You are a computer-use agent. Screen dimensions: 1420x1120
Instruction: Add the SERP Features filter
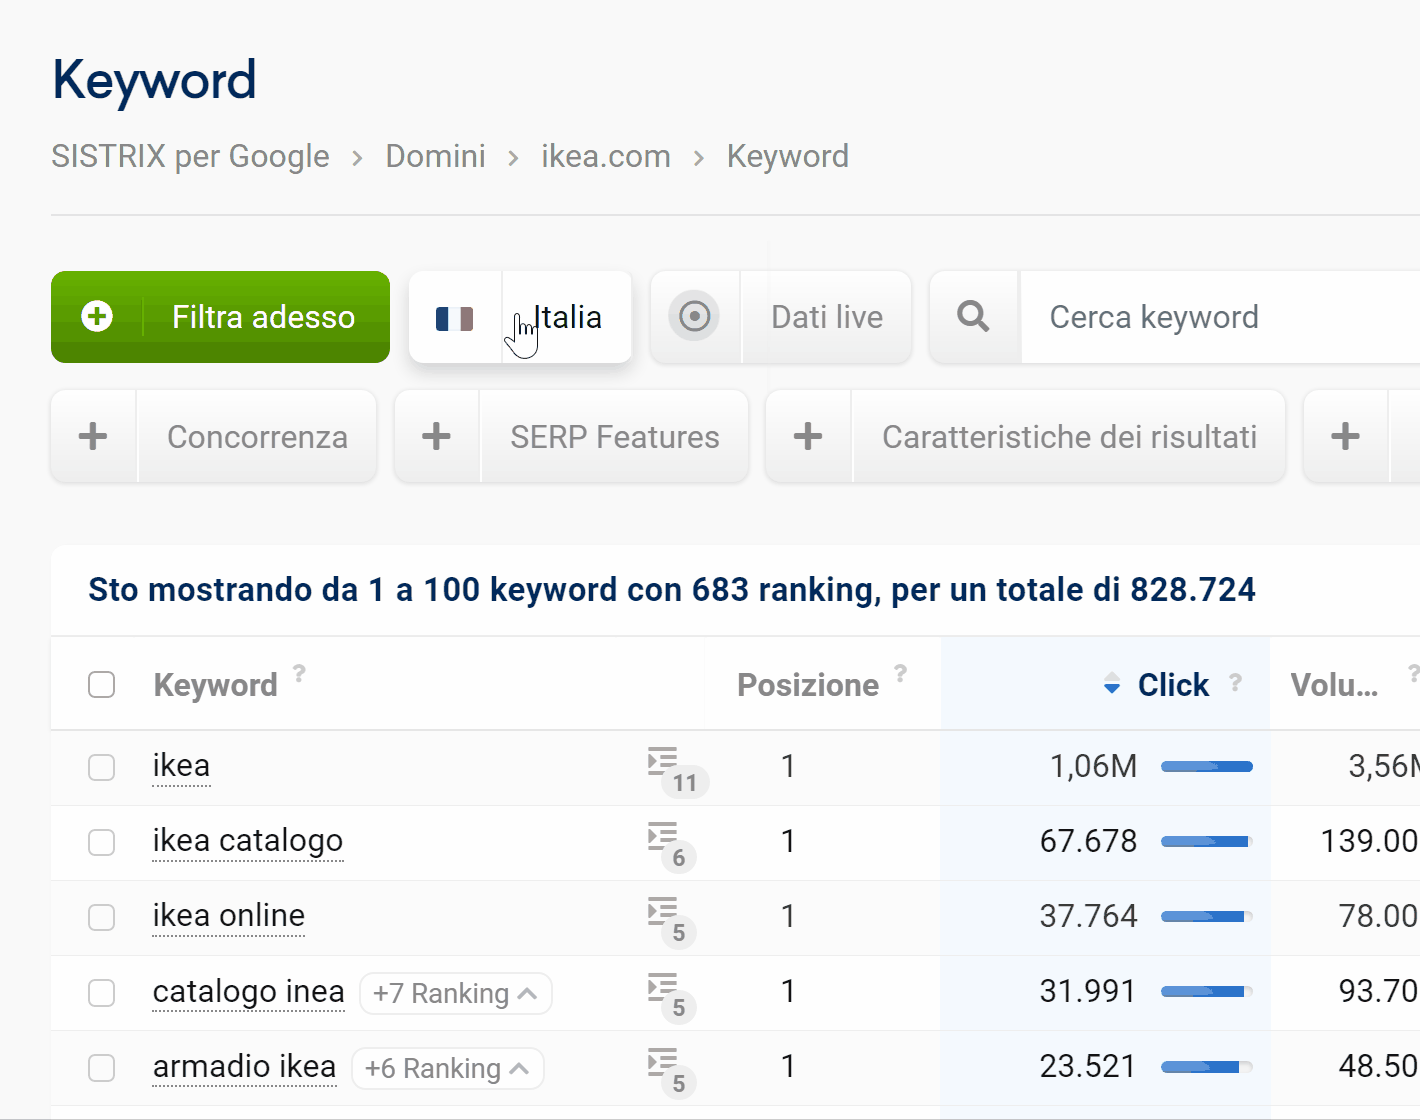pos(572,437)
